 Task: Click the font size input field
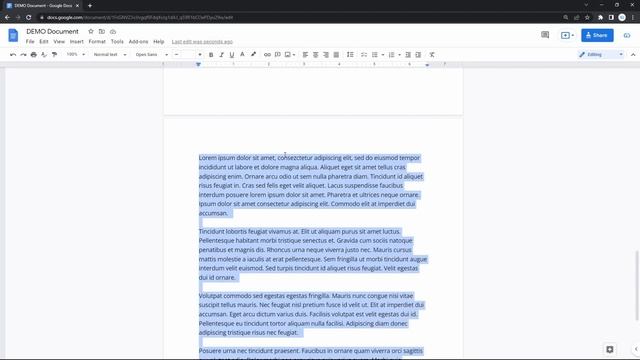[189, 55]
